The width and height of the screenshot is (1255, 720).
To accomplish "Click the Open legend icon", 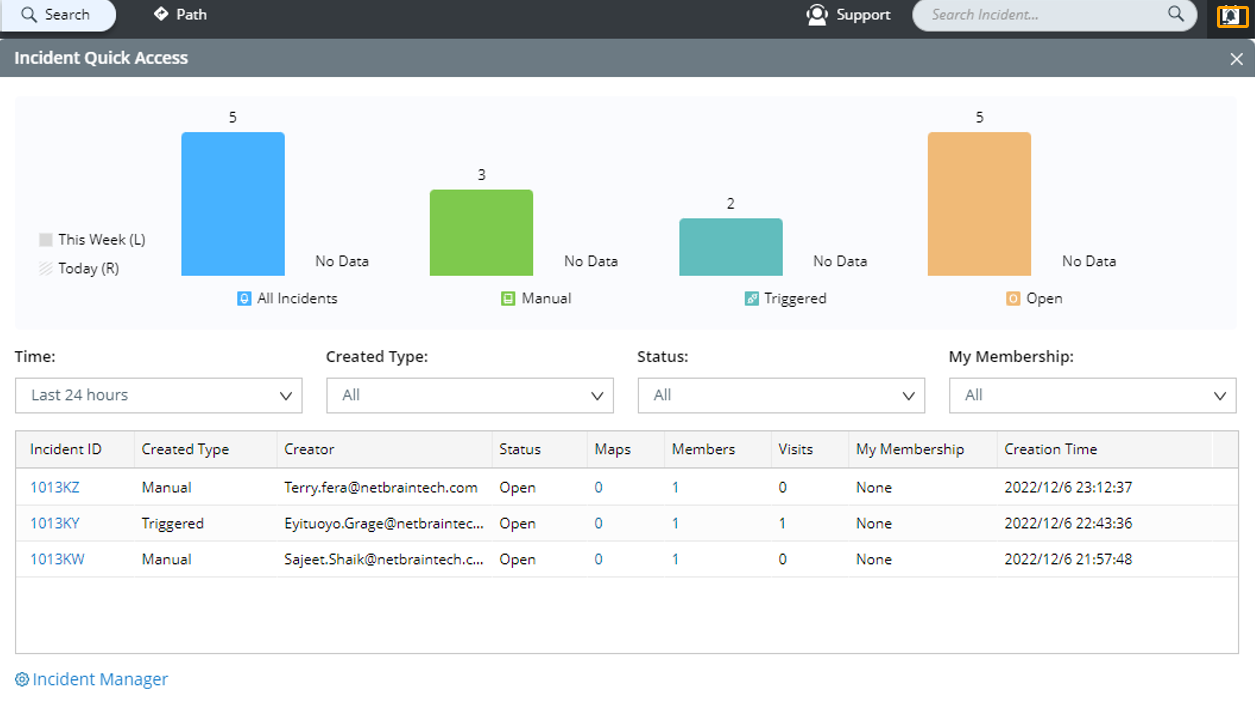I will point(1013,298).
